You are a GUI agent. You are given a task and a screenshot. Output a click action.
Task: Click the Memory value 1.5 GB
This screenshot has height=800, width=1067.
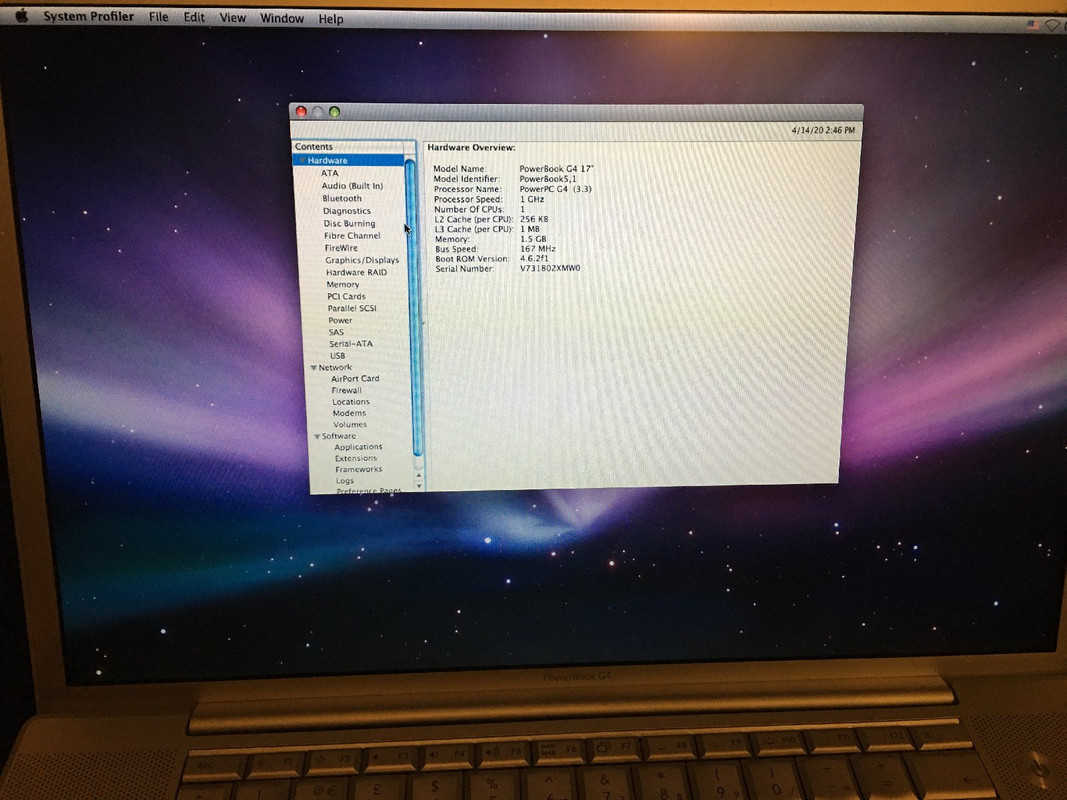pos(533,239)
